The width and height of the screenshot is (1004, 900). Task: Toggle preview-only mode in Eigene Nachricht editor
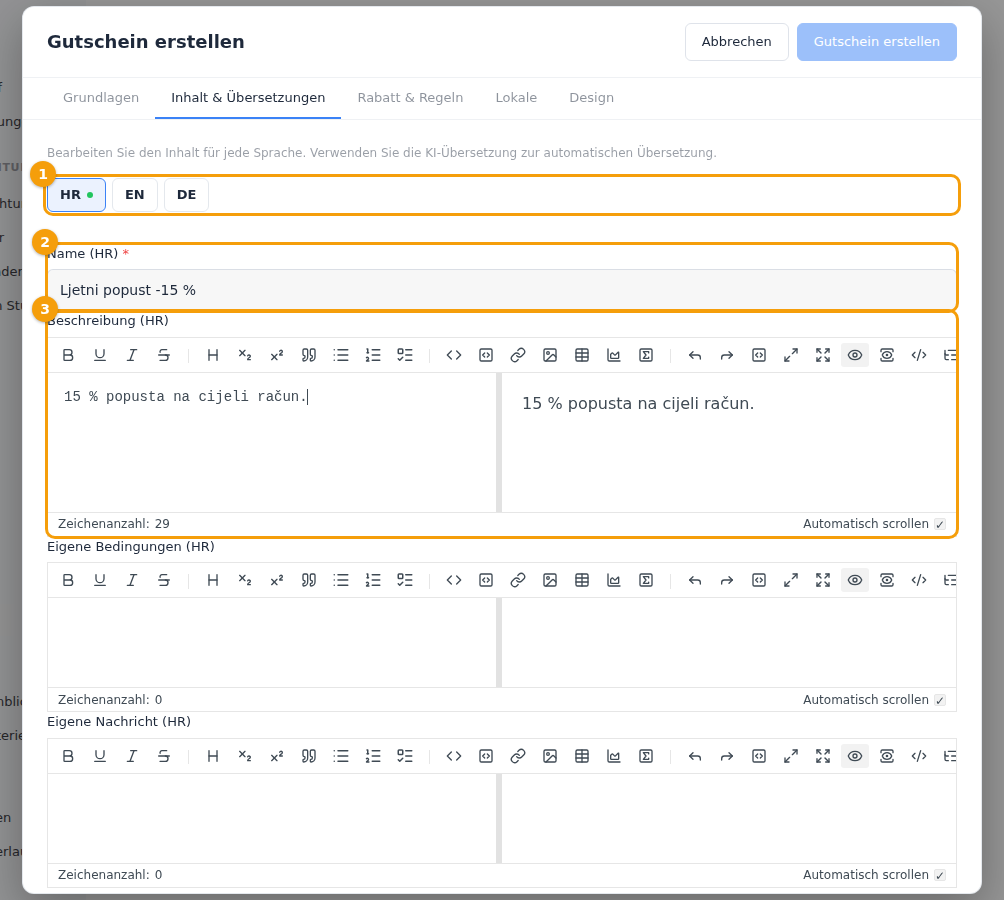pos(887,757)
